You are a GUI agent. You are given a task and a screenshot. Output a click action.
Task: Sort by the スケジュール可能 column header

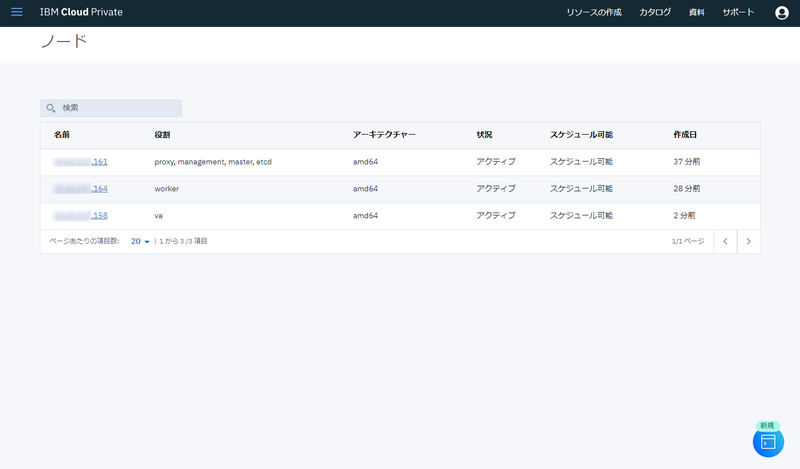click(x=581, y=135)
